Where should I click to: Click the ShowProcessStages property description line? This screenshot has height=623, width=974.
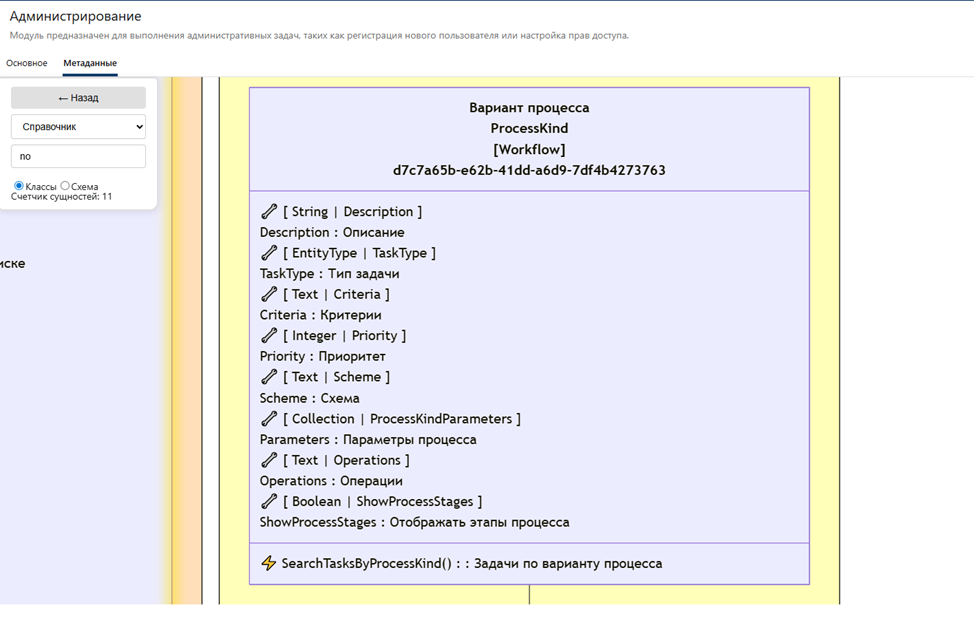(414, 522)
